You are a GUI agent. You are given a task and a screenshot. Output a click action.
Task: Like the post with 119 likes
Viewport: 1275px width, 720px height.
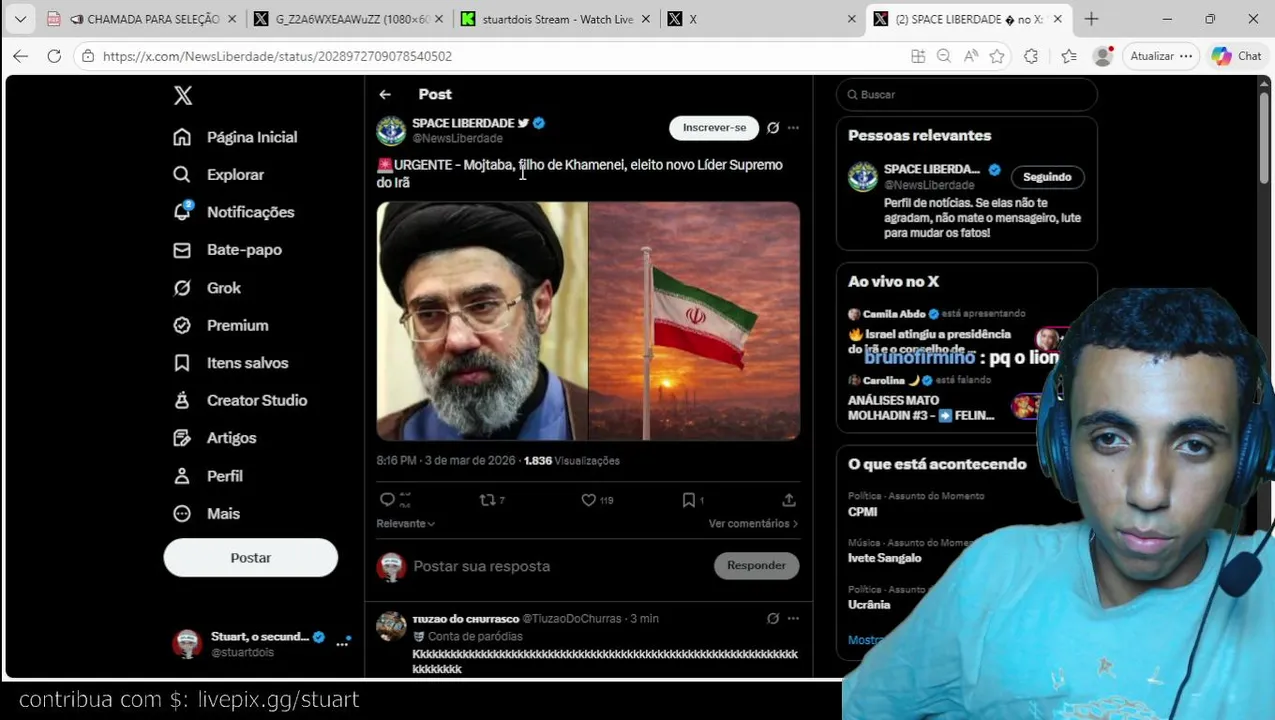pos(589,500)
